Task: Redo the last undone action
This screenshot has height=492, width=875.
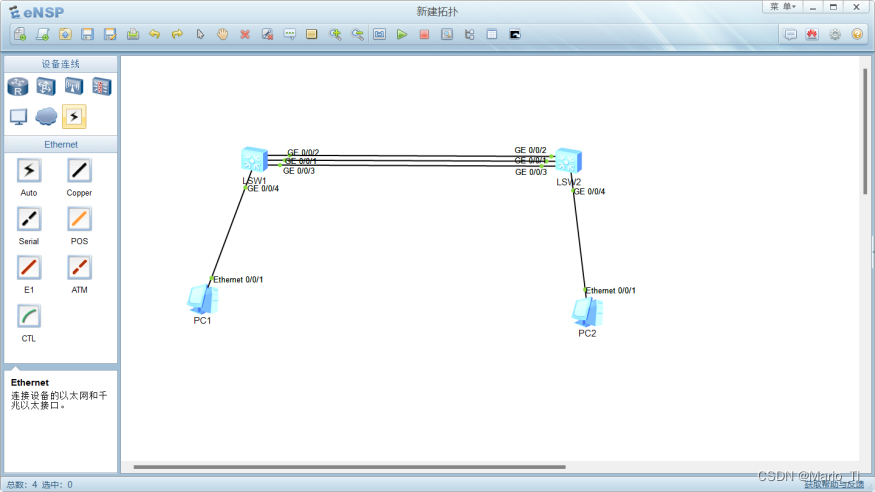Action: tap(177, 35)
